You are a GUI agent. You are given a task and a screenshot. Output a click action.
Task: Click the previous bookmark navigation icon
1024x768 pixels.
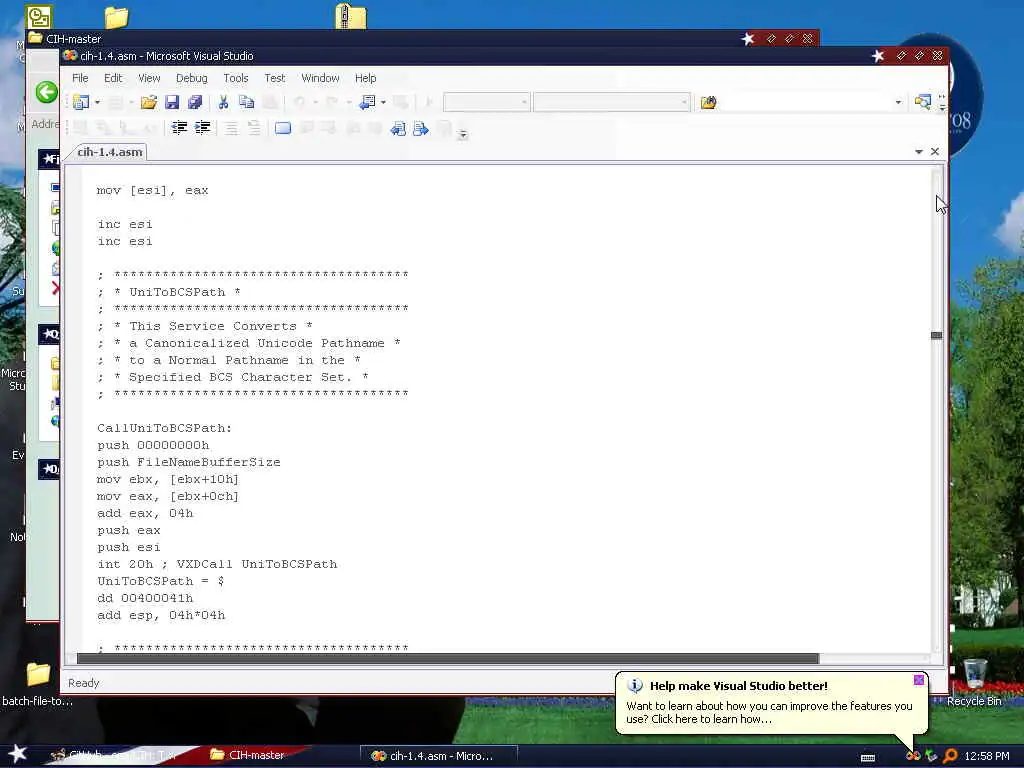click(398, 129)
